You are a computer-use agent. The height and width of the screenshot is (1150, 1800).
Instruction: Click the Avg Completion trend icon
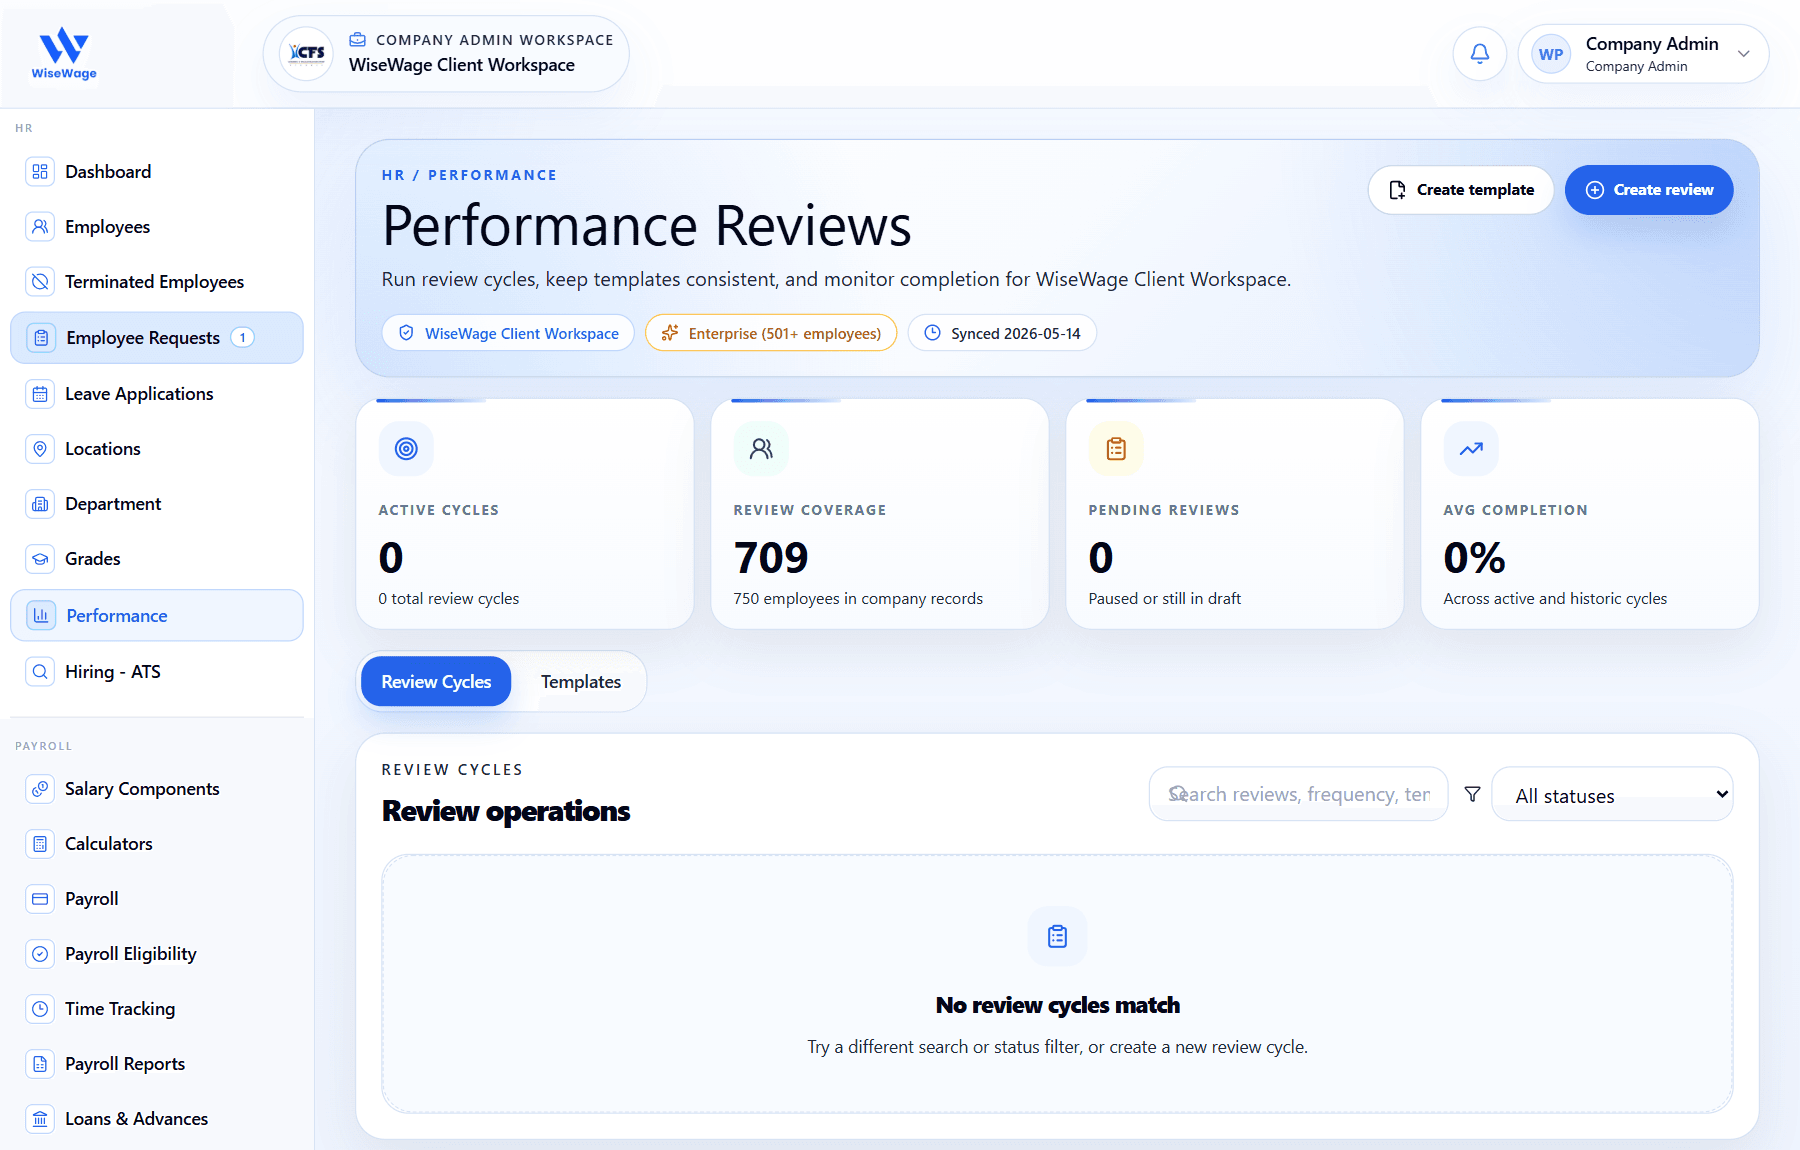tap(1471, 449)
